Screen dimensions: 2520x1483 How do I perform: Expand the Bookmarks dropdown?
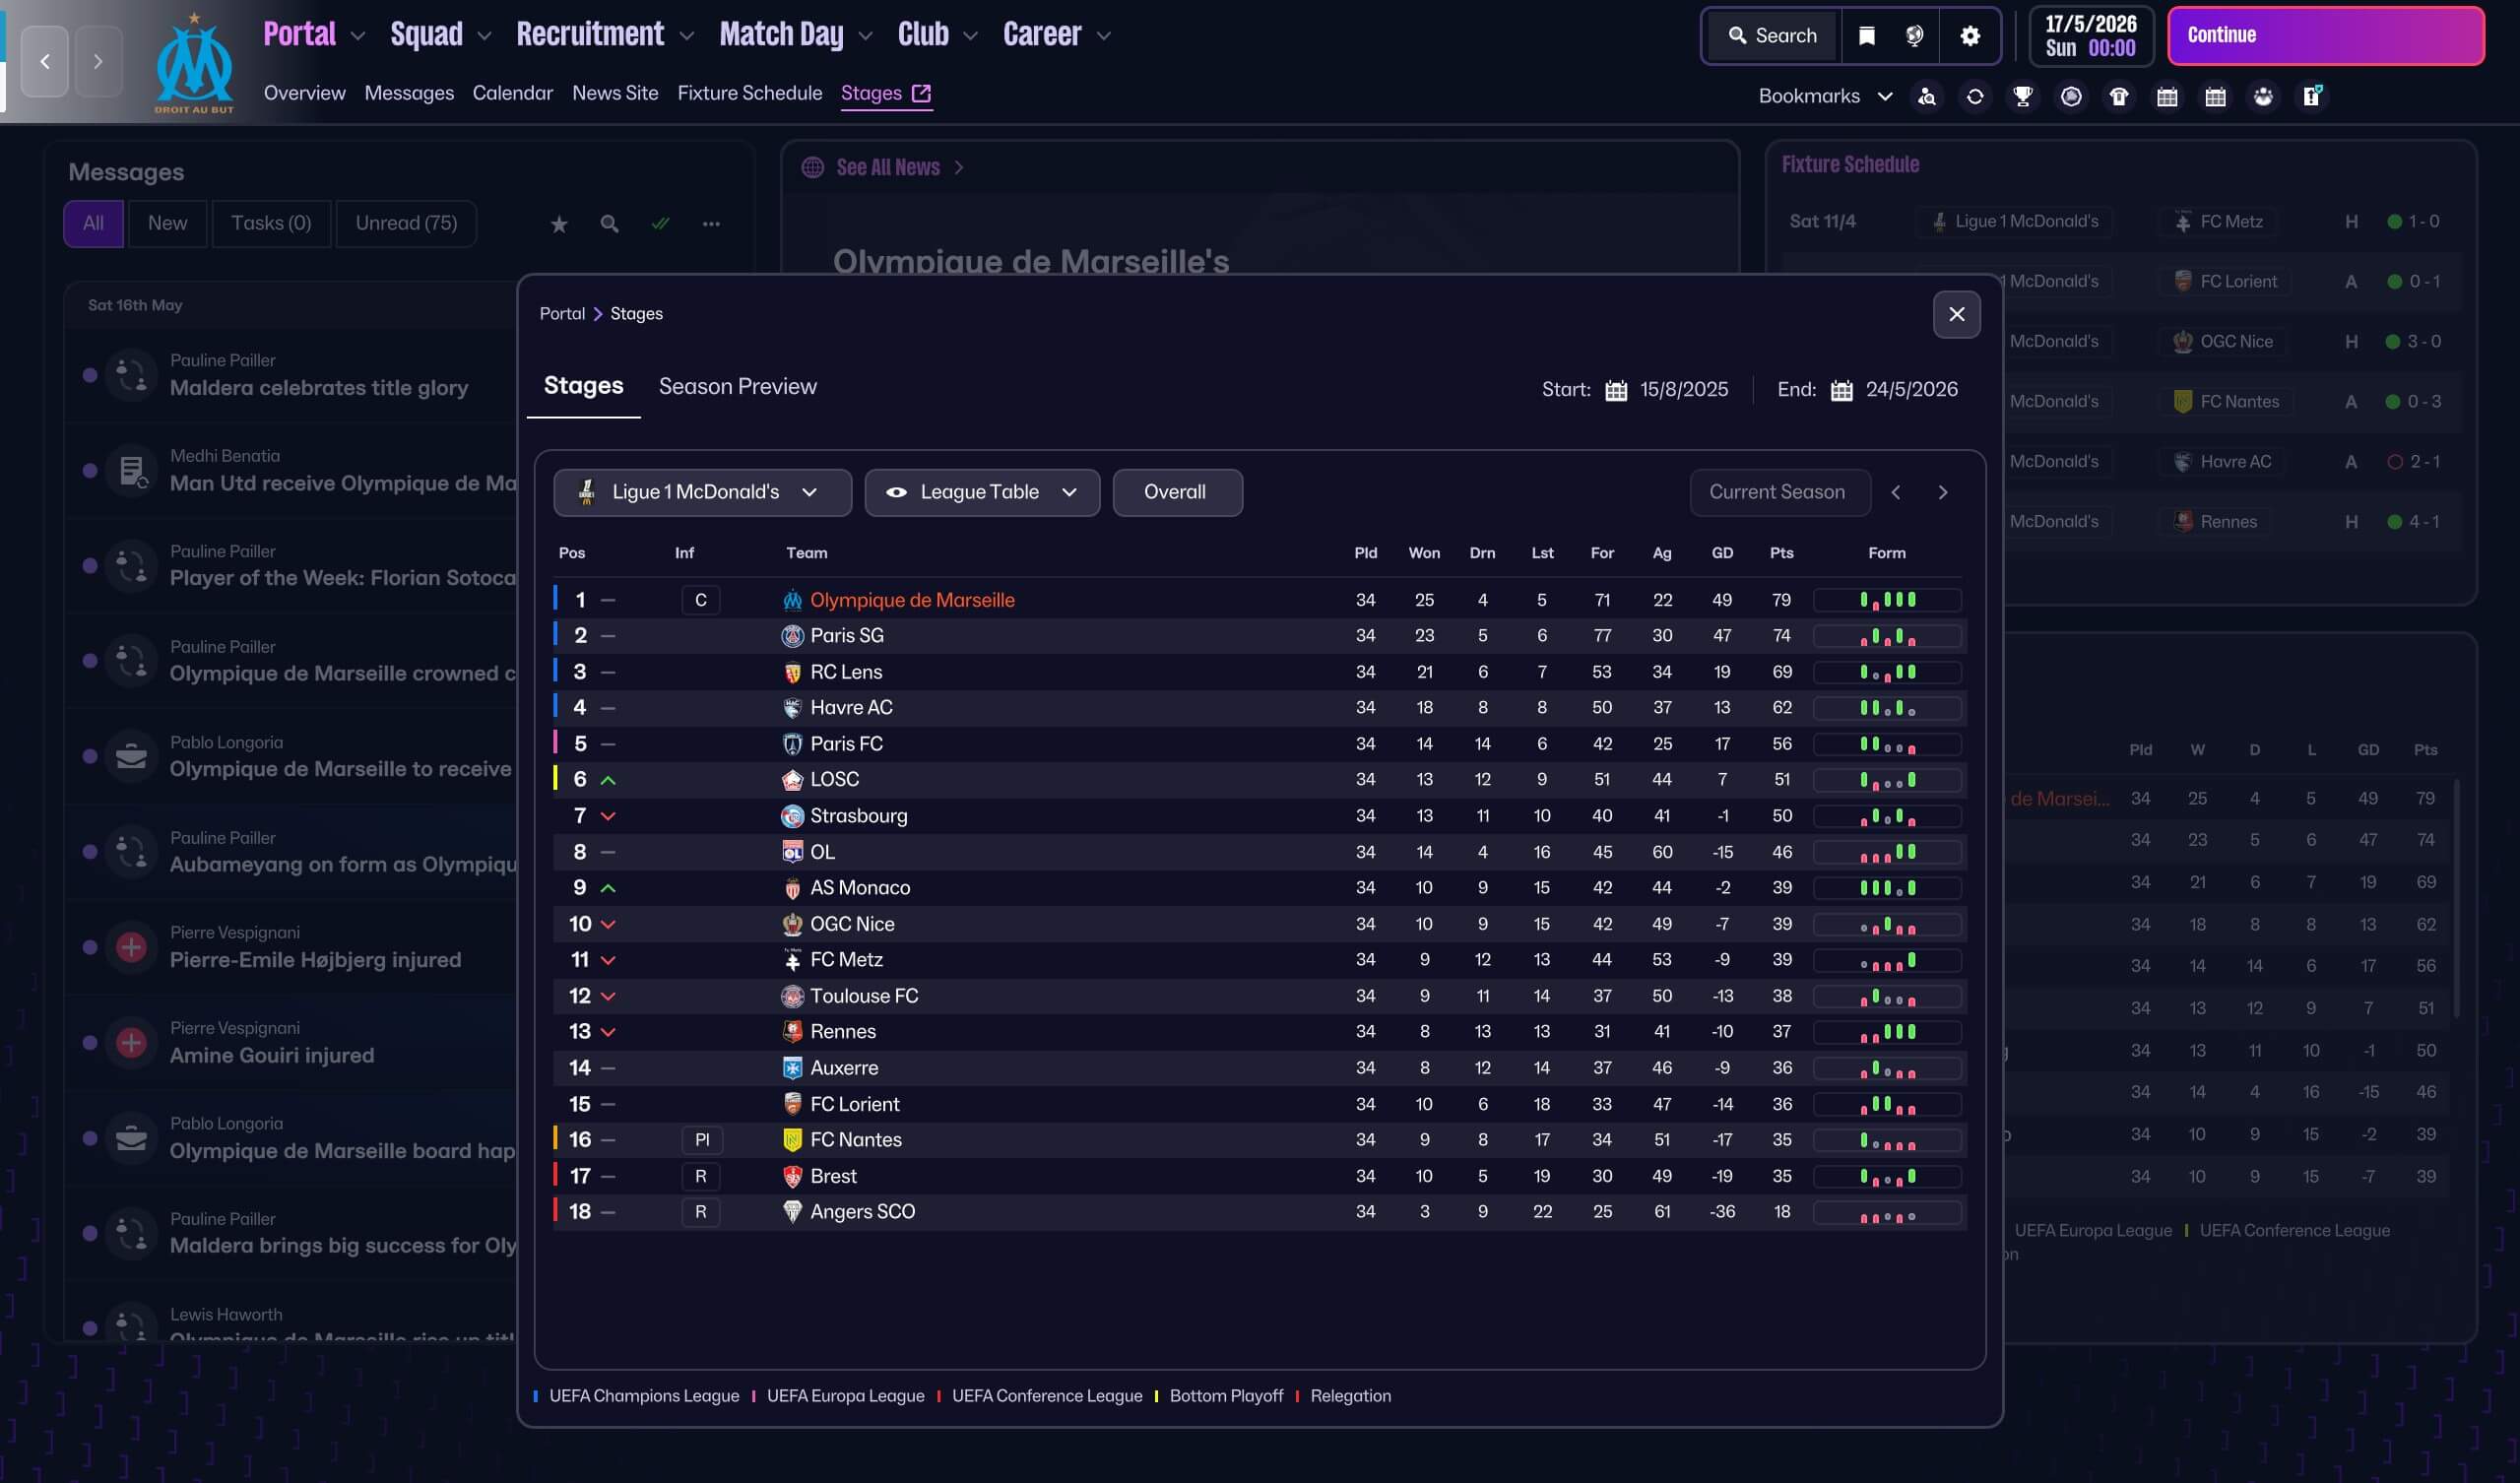pyautogui.click(x=1824, y=96)
